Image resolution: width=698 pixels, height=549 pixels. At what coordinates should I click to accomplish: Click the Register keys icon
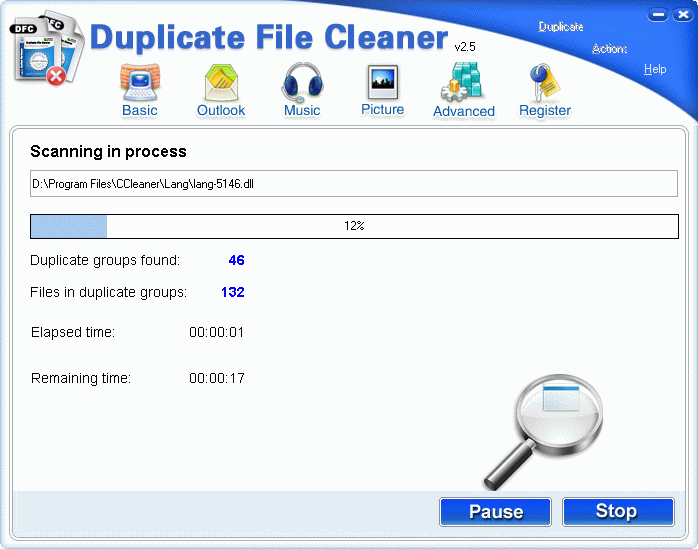click(x=544, y=82)
